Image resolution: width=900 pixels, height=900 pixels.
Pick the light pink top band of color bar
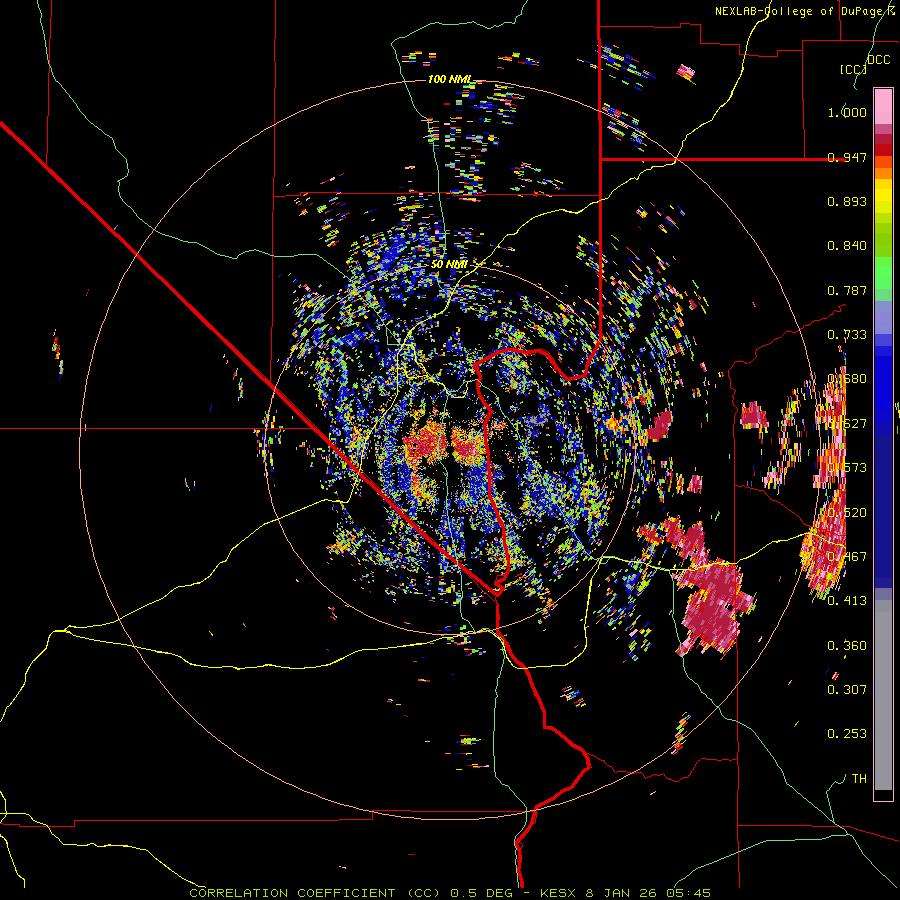pos(883,106)
